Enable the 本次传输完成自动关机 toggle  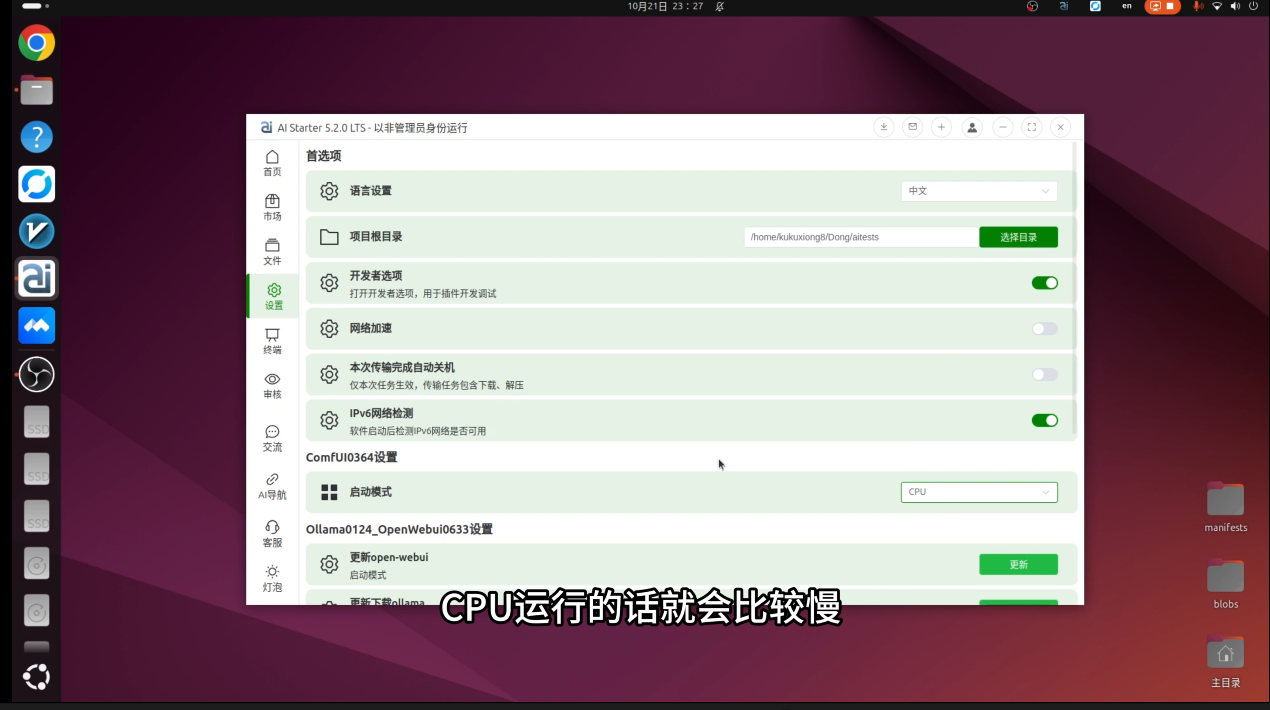pyautogui.click(x=1045, y=375)
